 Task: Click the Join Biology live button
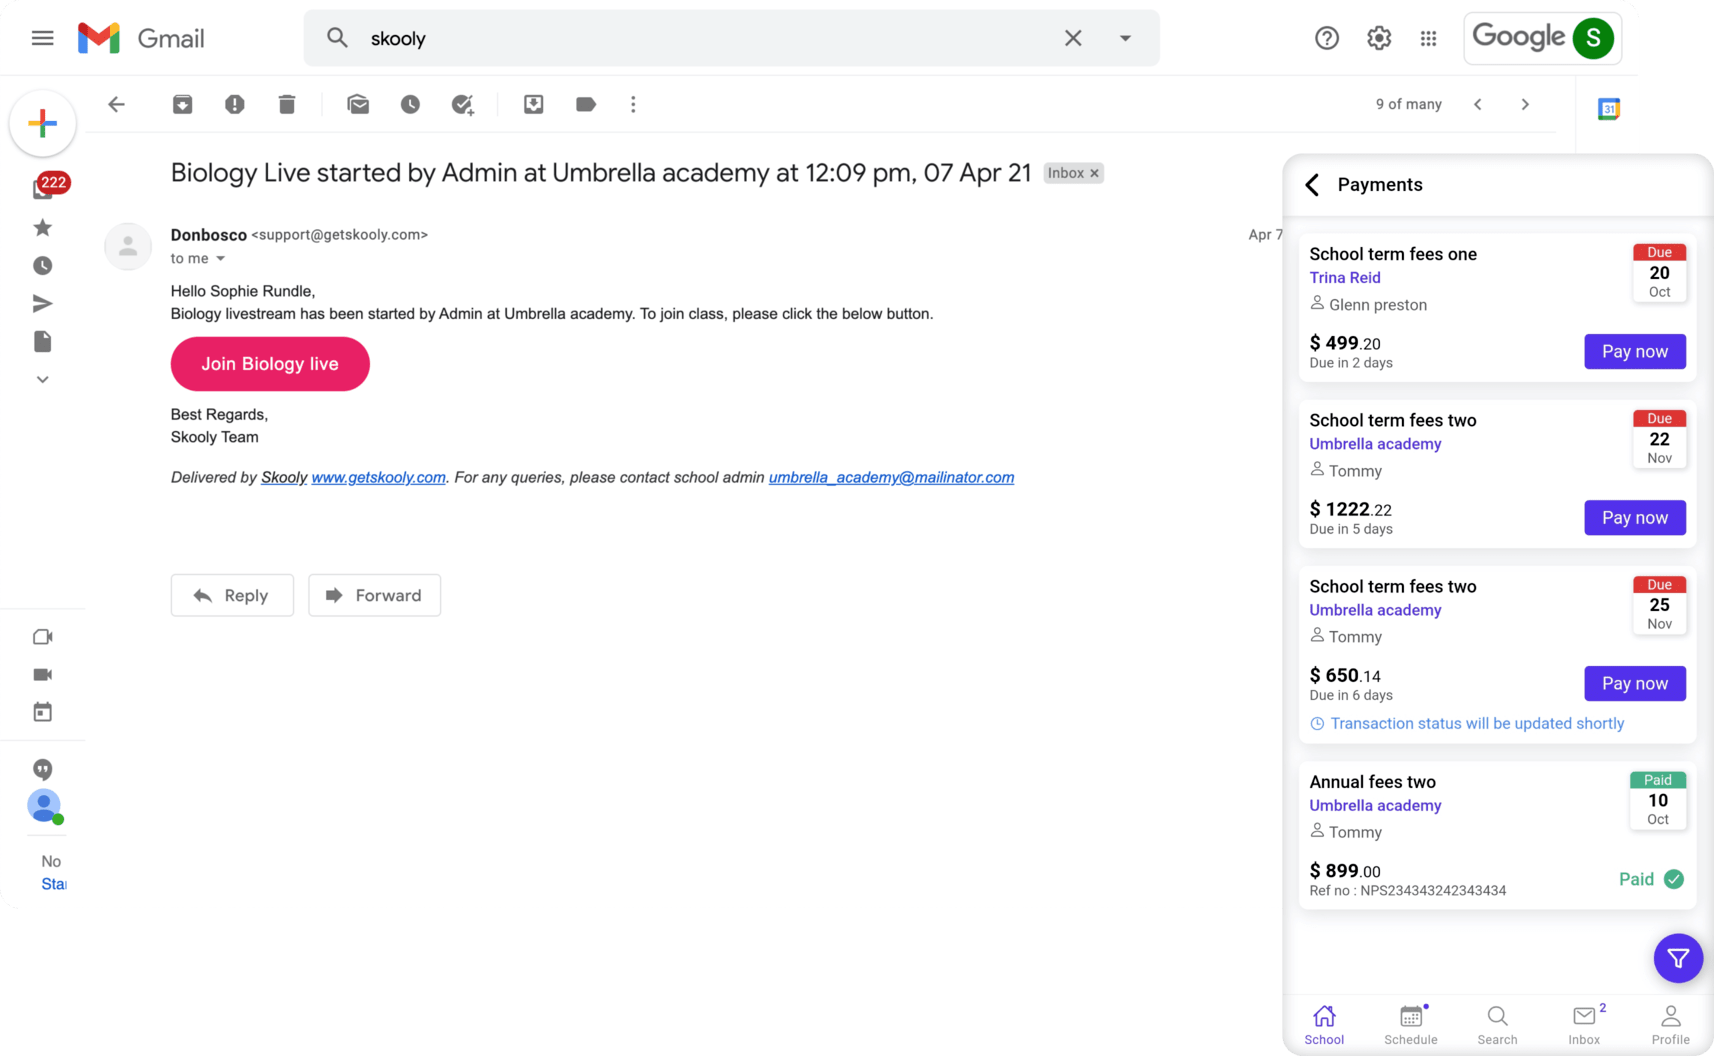tap(270, 364)
